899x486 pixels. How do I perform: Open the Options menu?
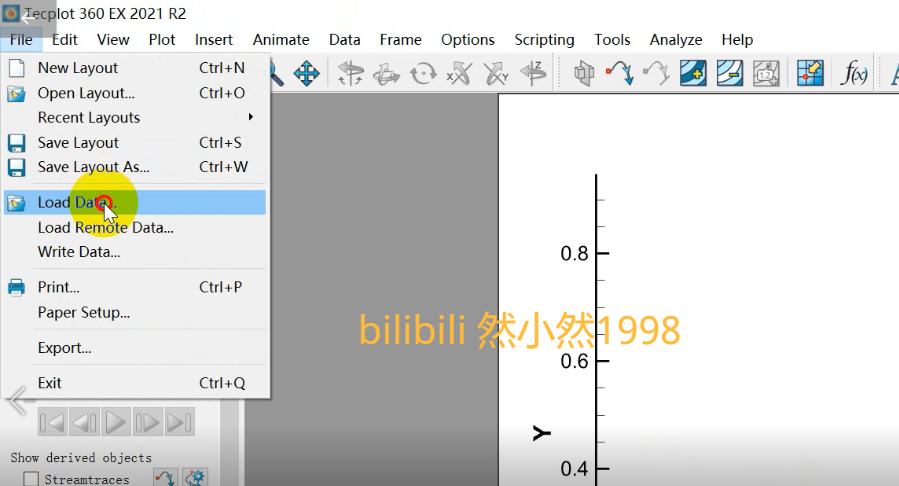coord(467,40)
